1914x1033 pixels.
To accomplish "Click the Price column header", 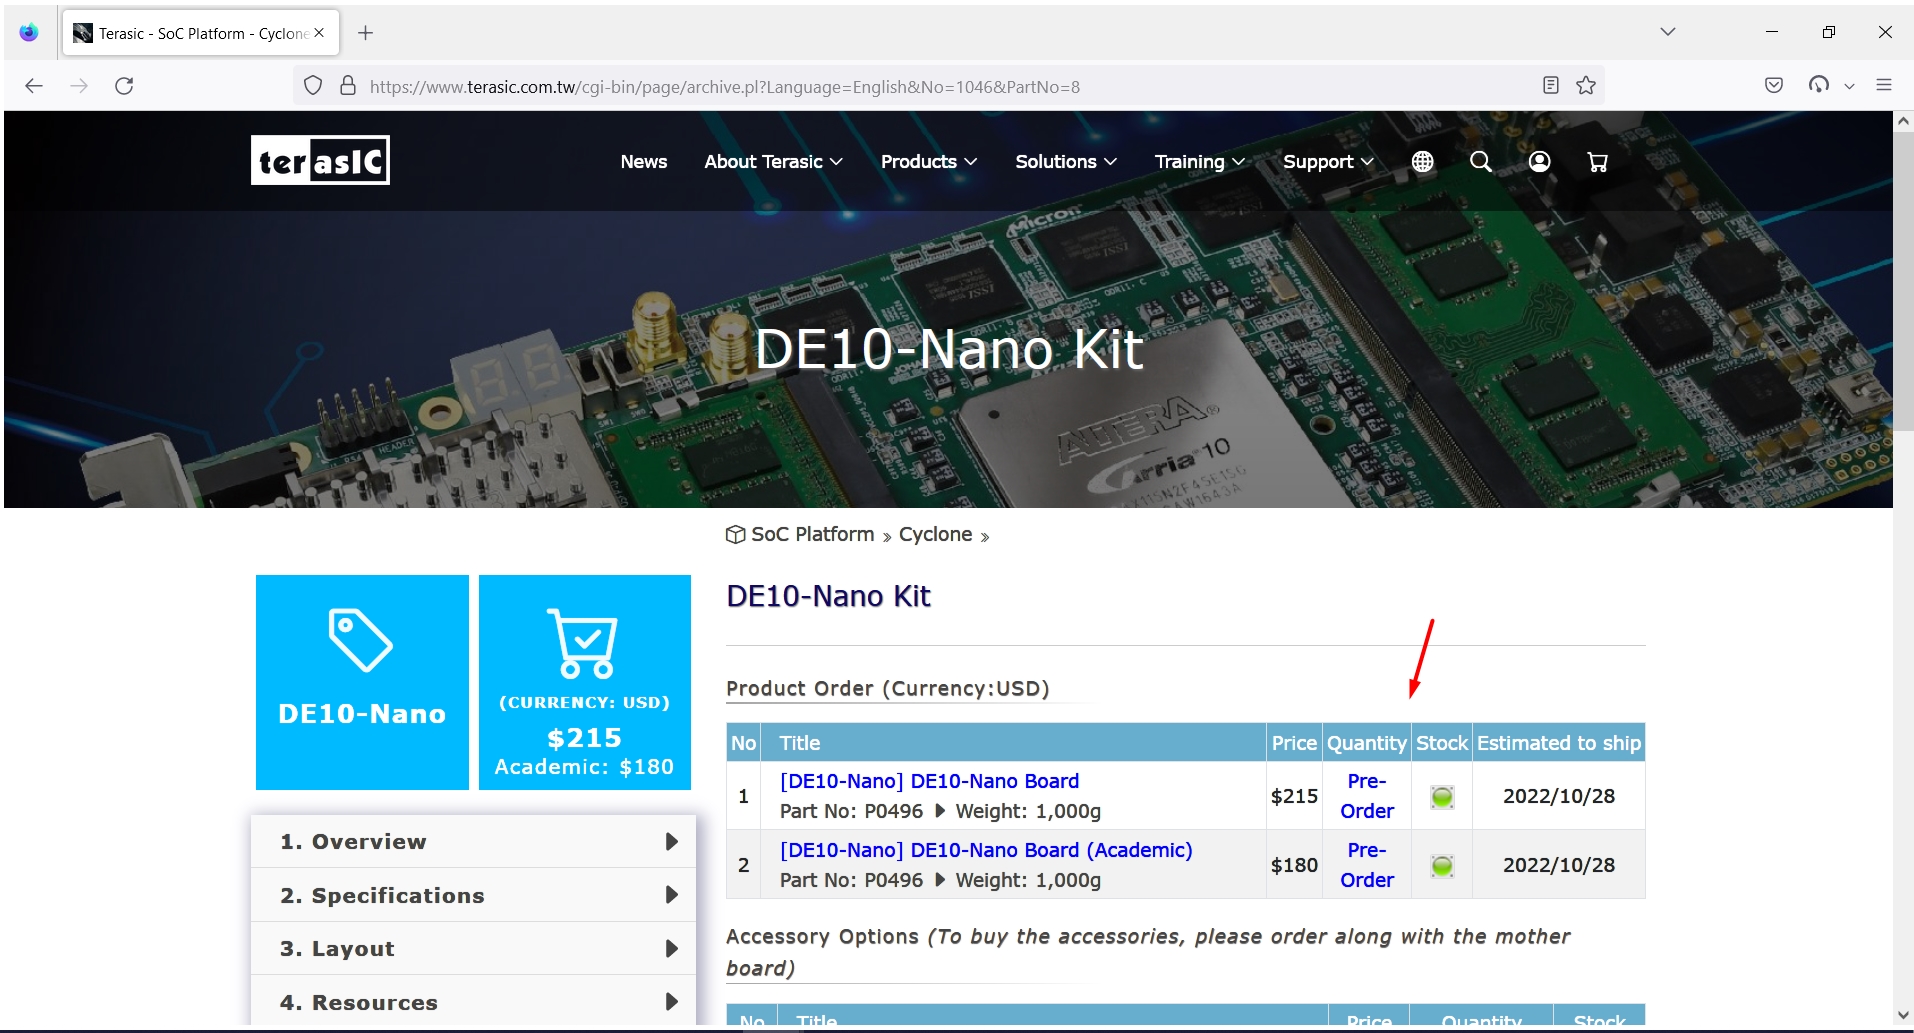I will (1294, 743).
